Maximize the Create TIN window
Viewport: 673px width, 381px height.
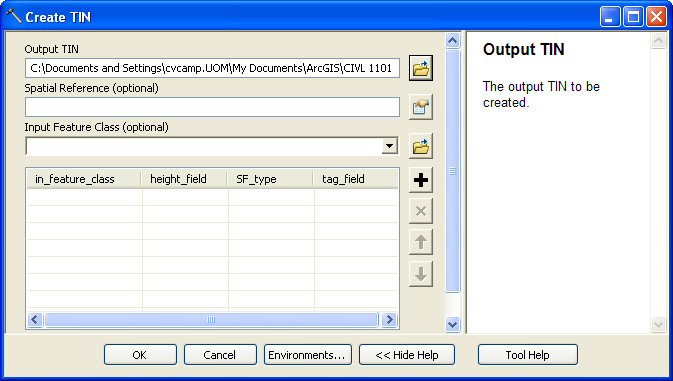[x=633, y=17]
